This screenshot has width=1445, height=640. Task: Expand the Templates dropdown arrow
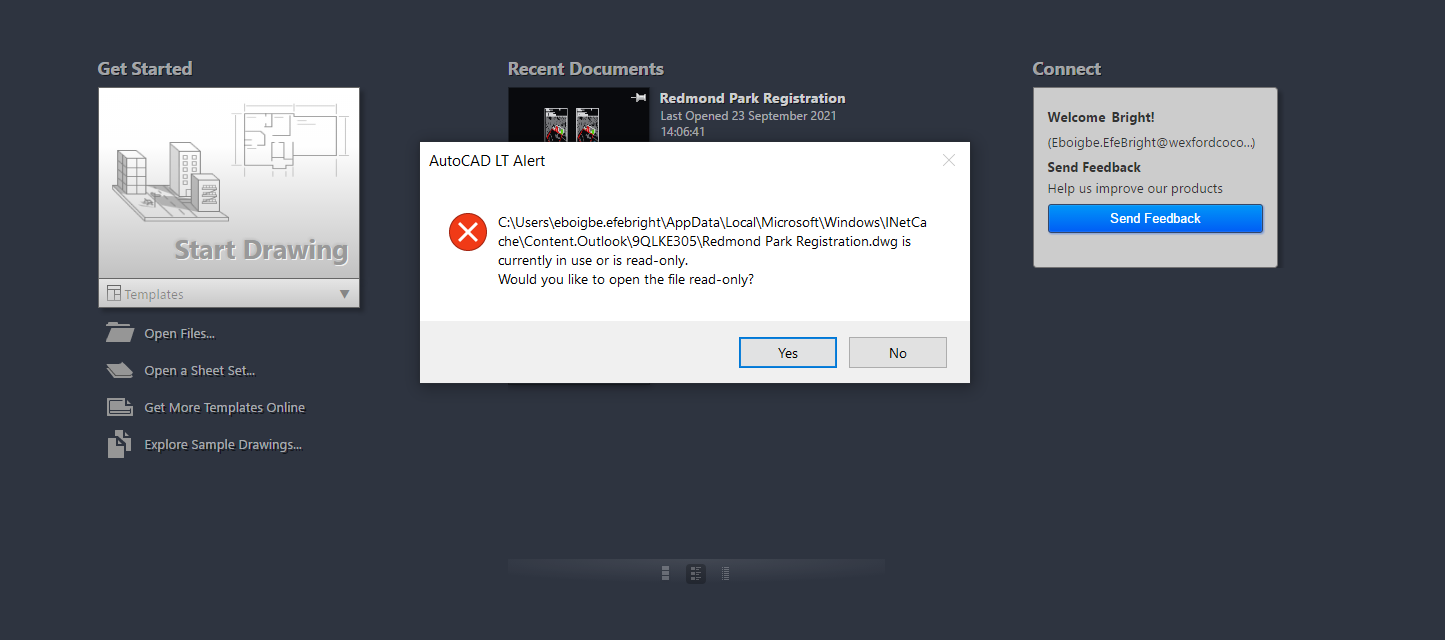click(x=344, y=294)
